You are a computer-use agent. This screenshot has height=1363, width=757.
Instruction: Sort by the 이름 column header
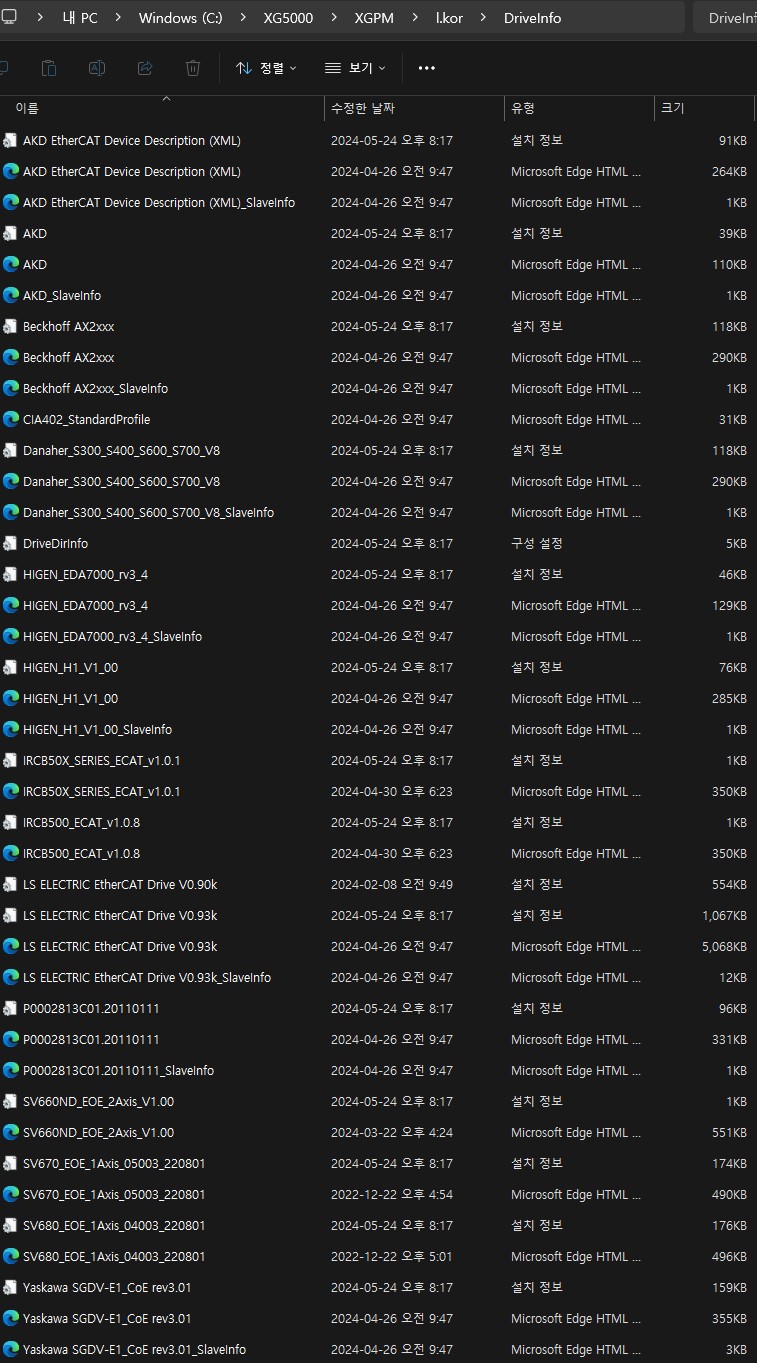point(27,108)
